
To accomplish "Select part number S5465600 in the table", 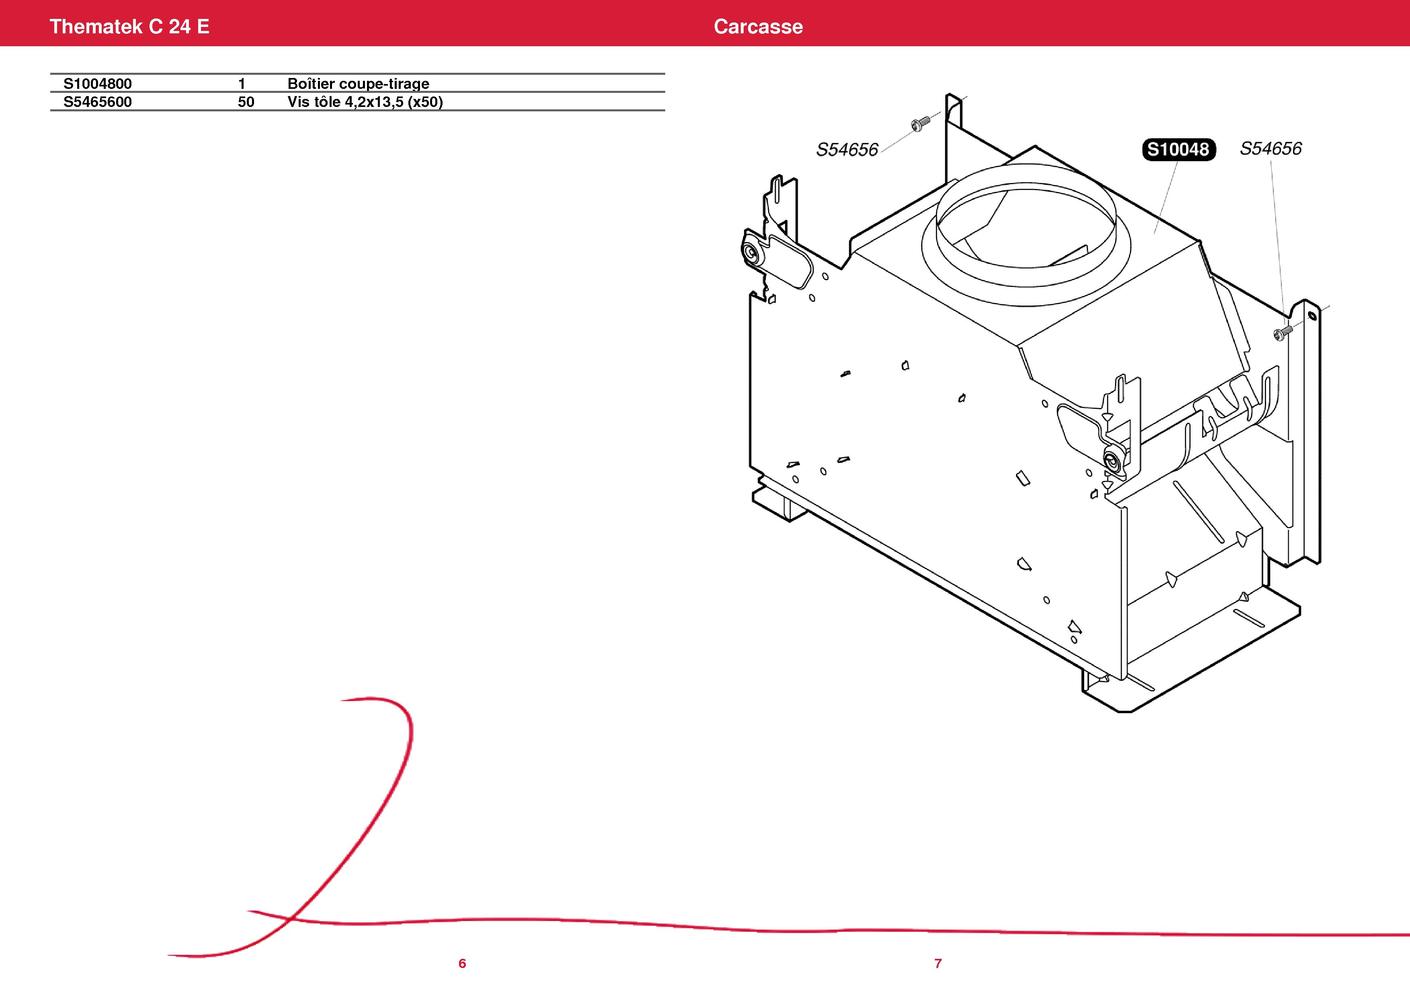I will (x=97, y=102).
